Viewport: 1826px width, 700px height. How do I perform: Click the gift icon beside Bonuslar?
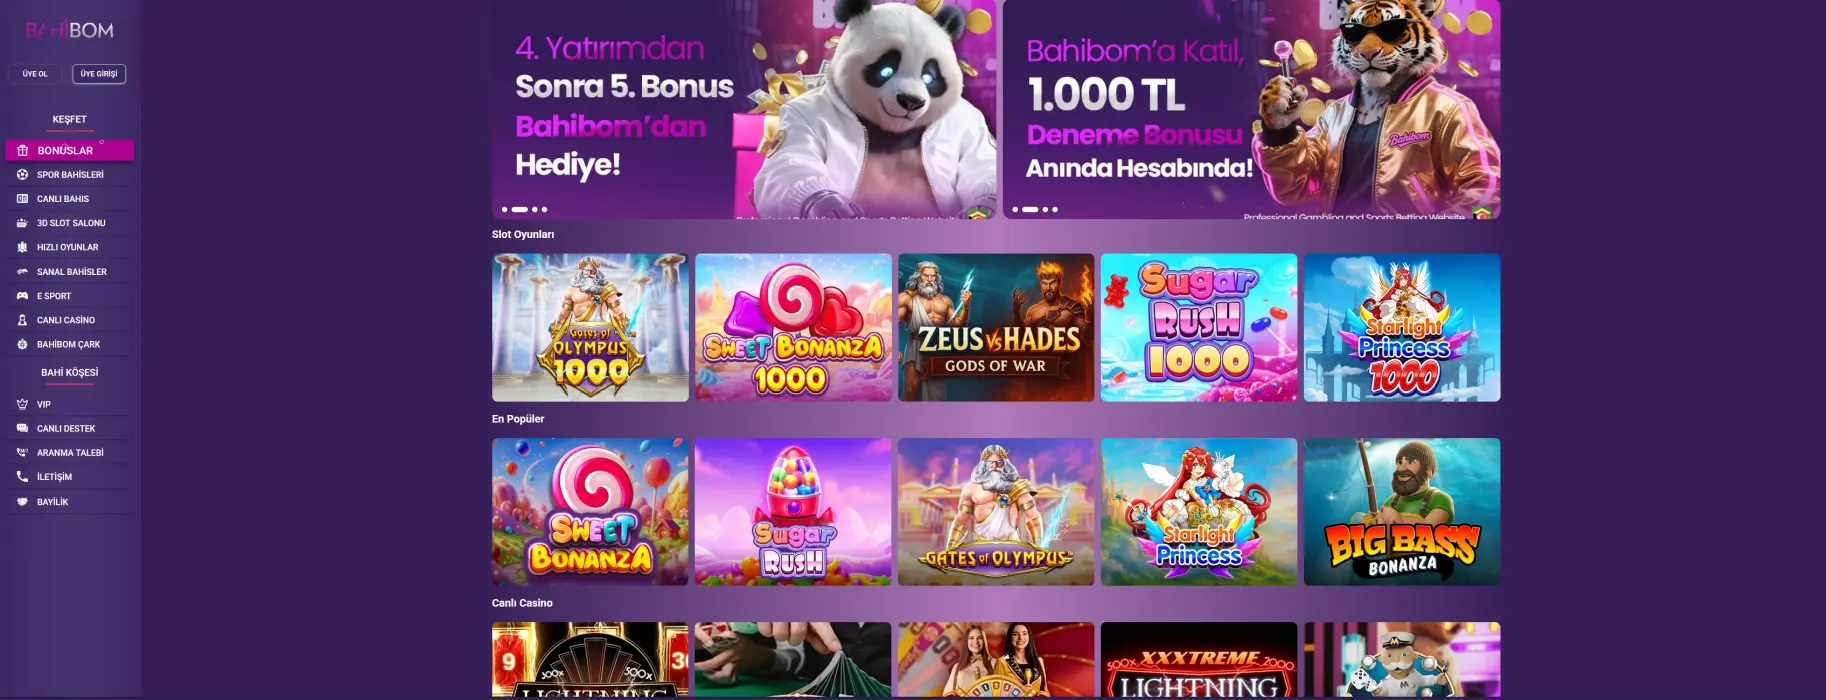[x=22, y=150]
